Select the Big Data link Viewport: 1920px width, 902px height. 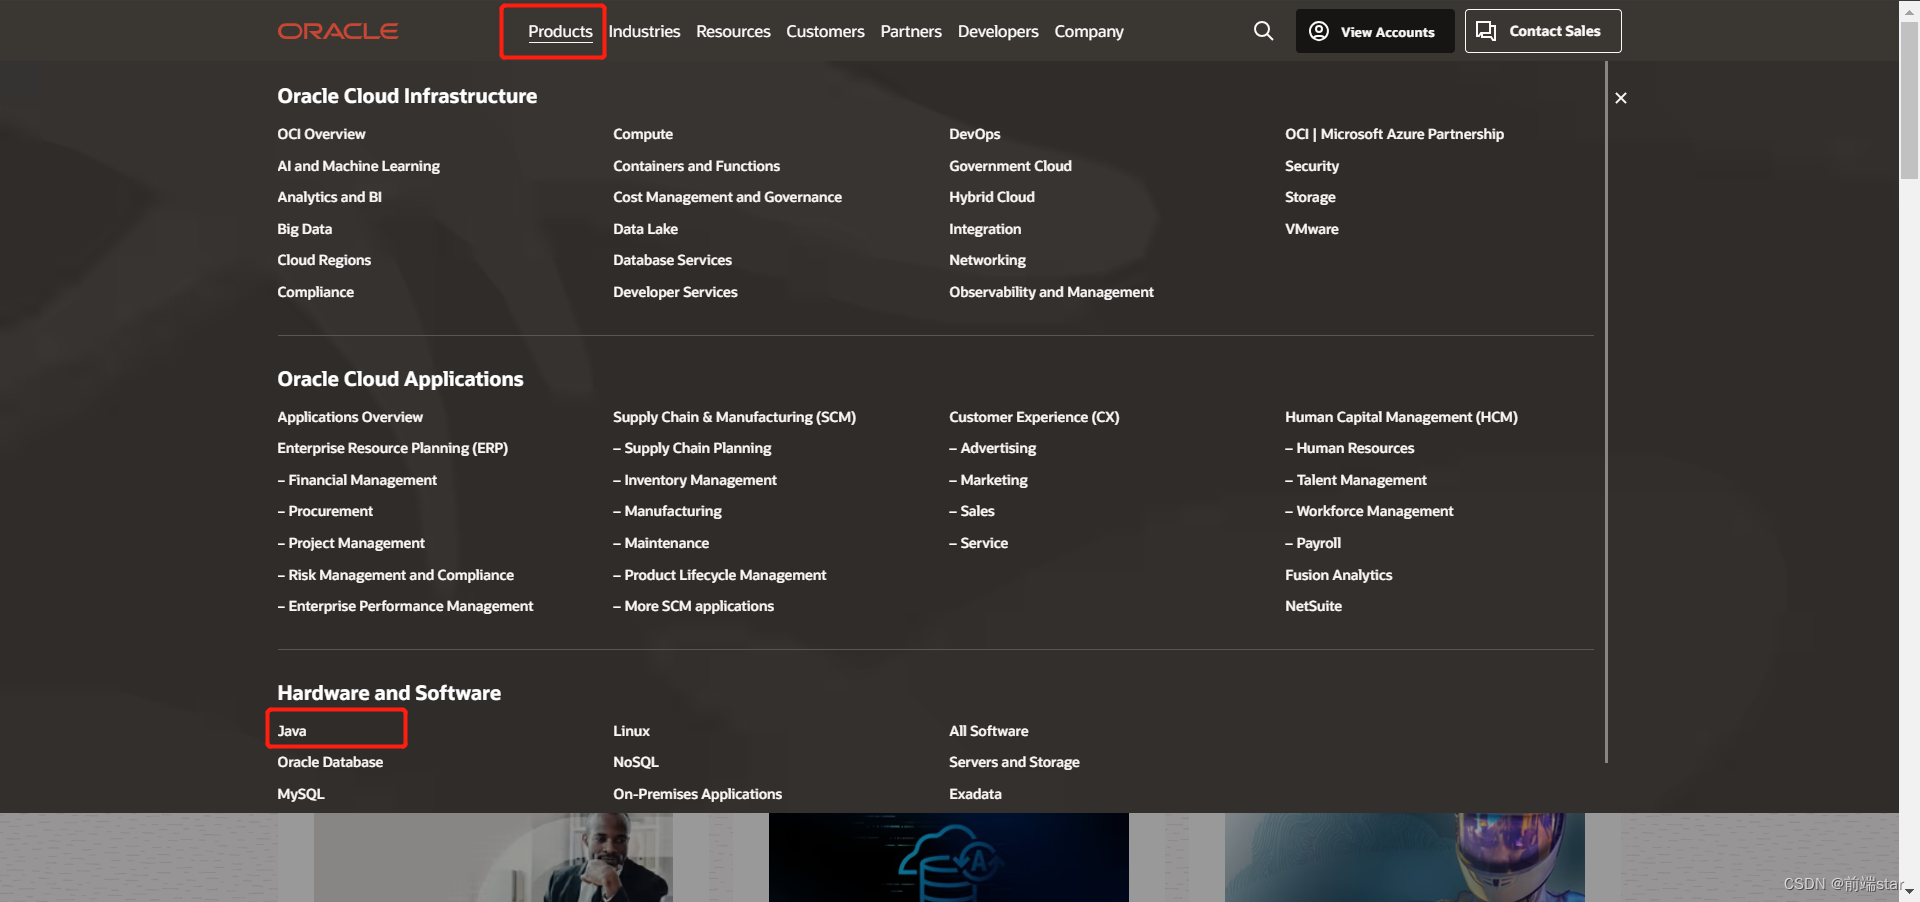(304, 229)
